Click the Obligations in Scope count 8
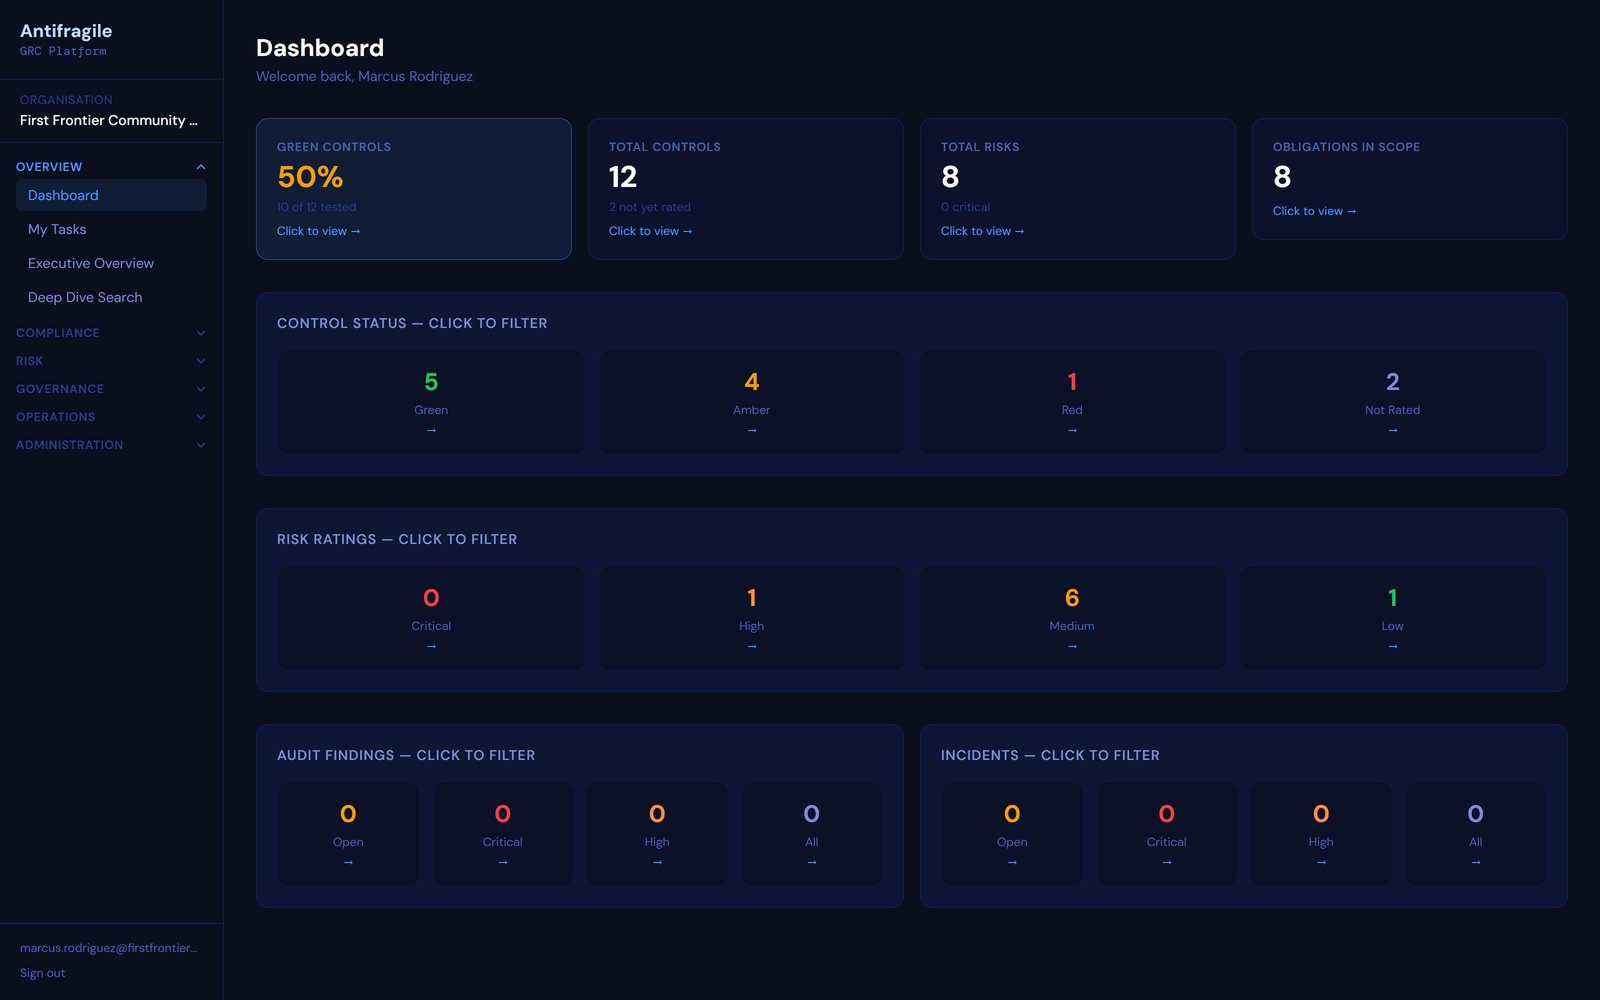 tap(1282, 177)
